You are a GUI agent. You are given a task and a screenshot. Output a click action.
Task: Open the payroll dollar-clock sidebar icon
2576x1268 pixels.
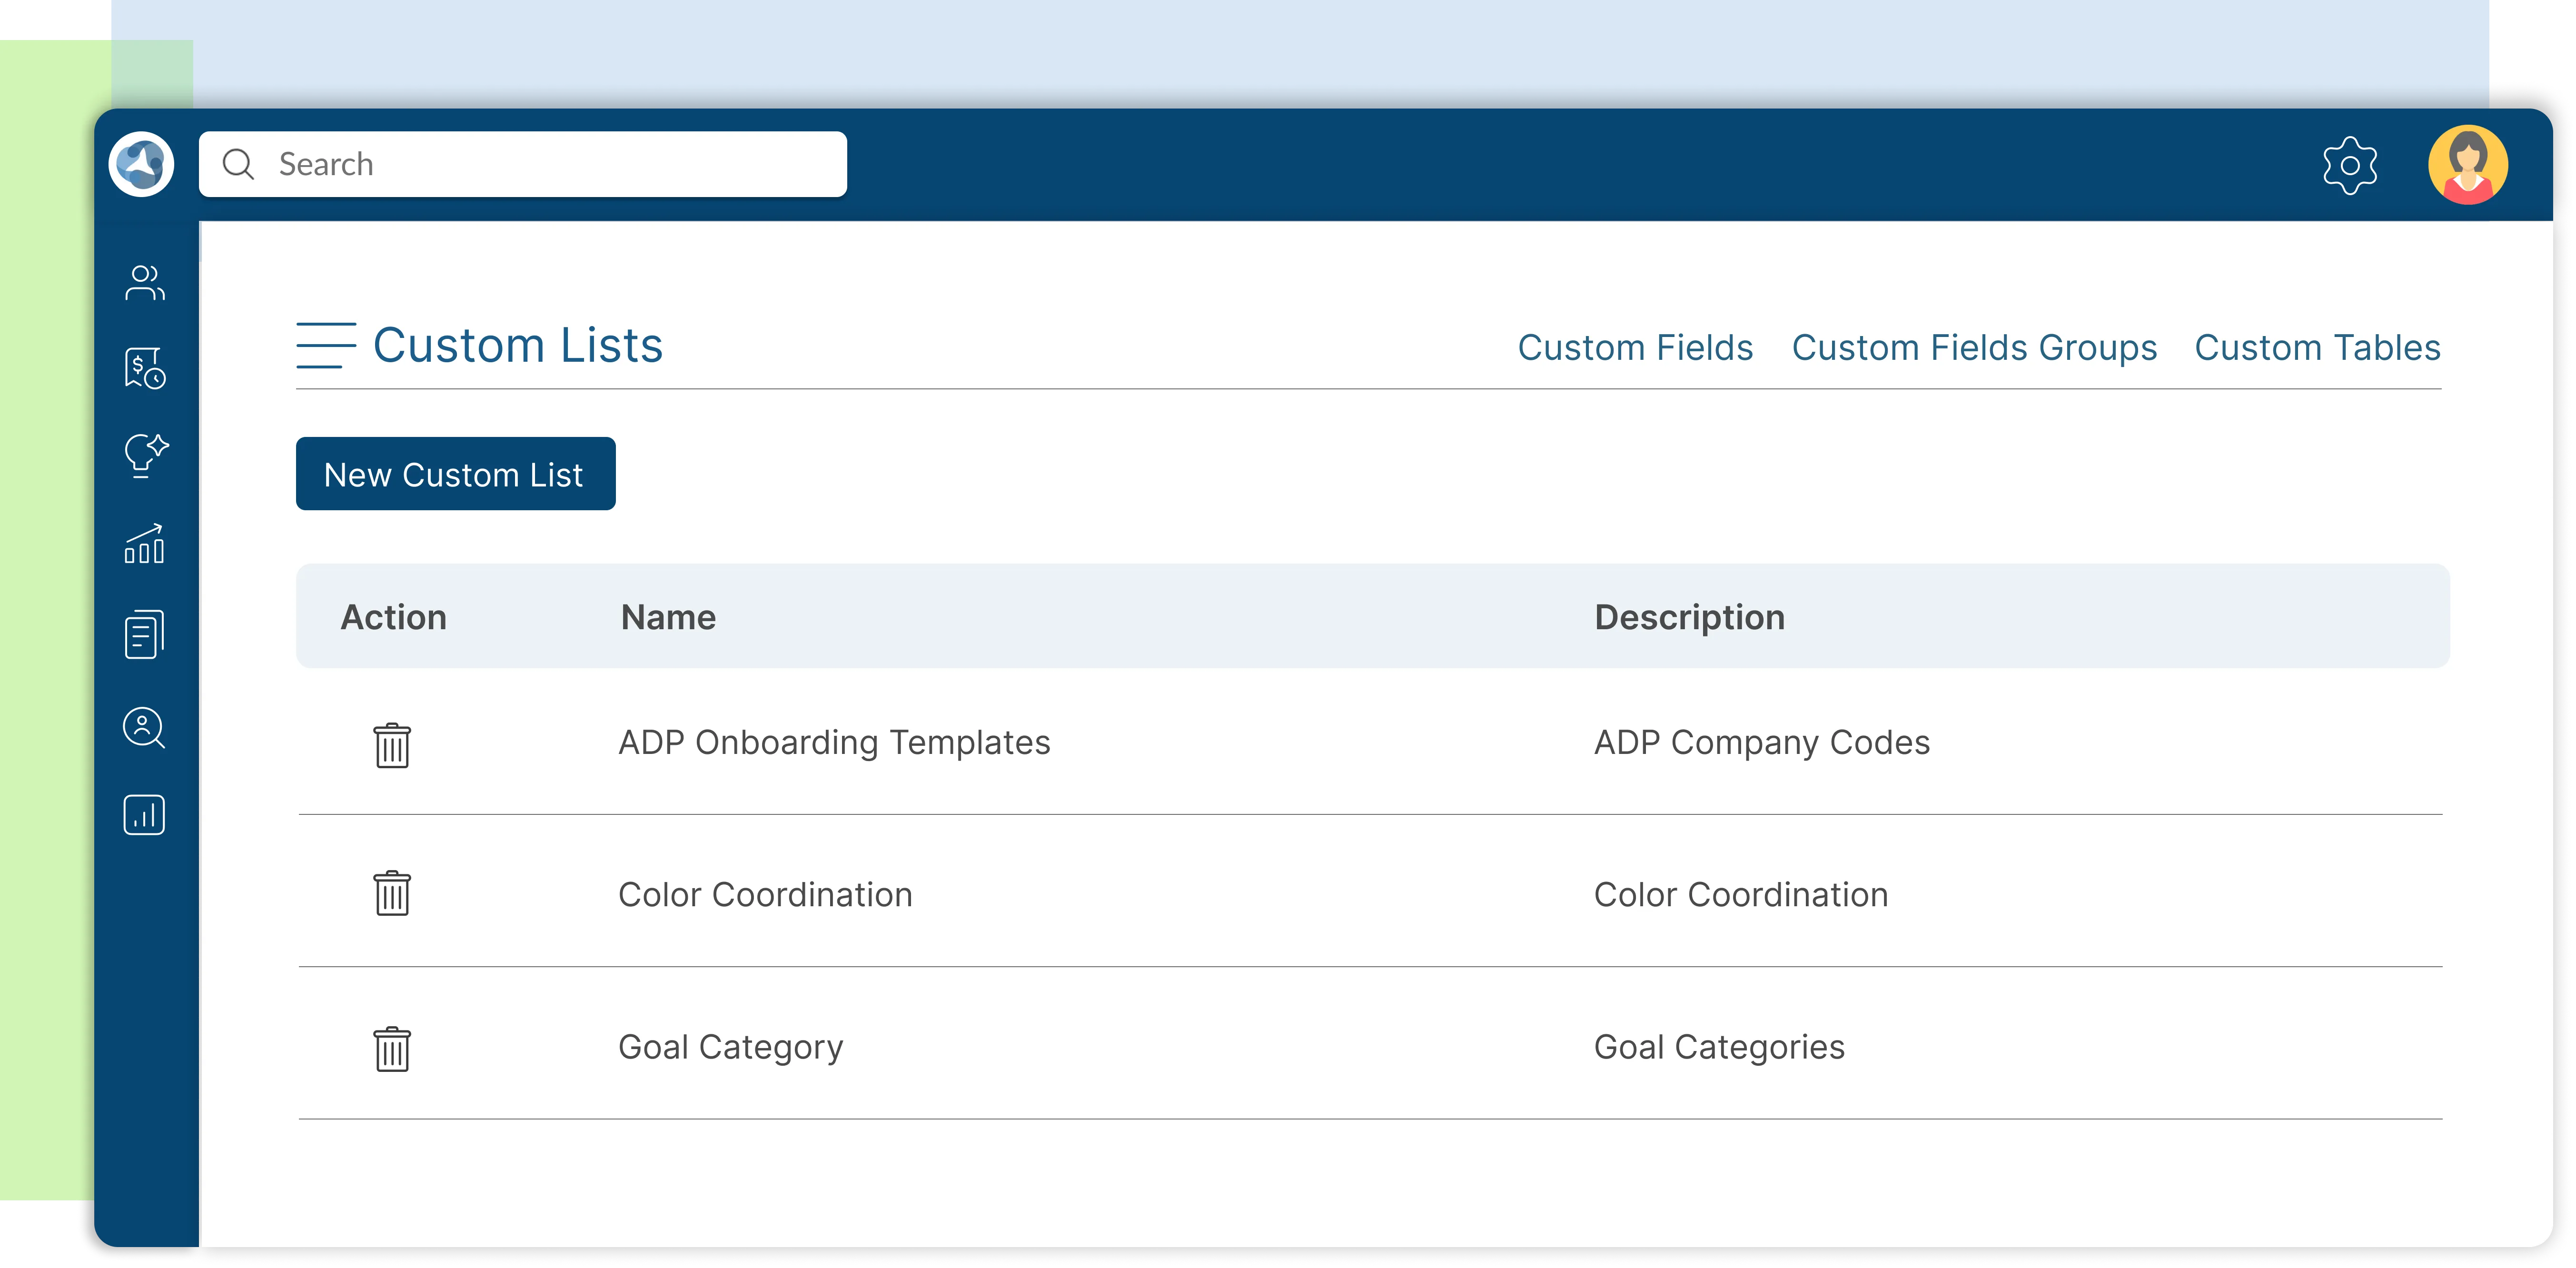144,368
